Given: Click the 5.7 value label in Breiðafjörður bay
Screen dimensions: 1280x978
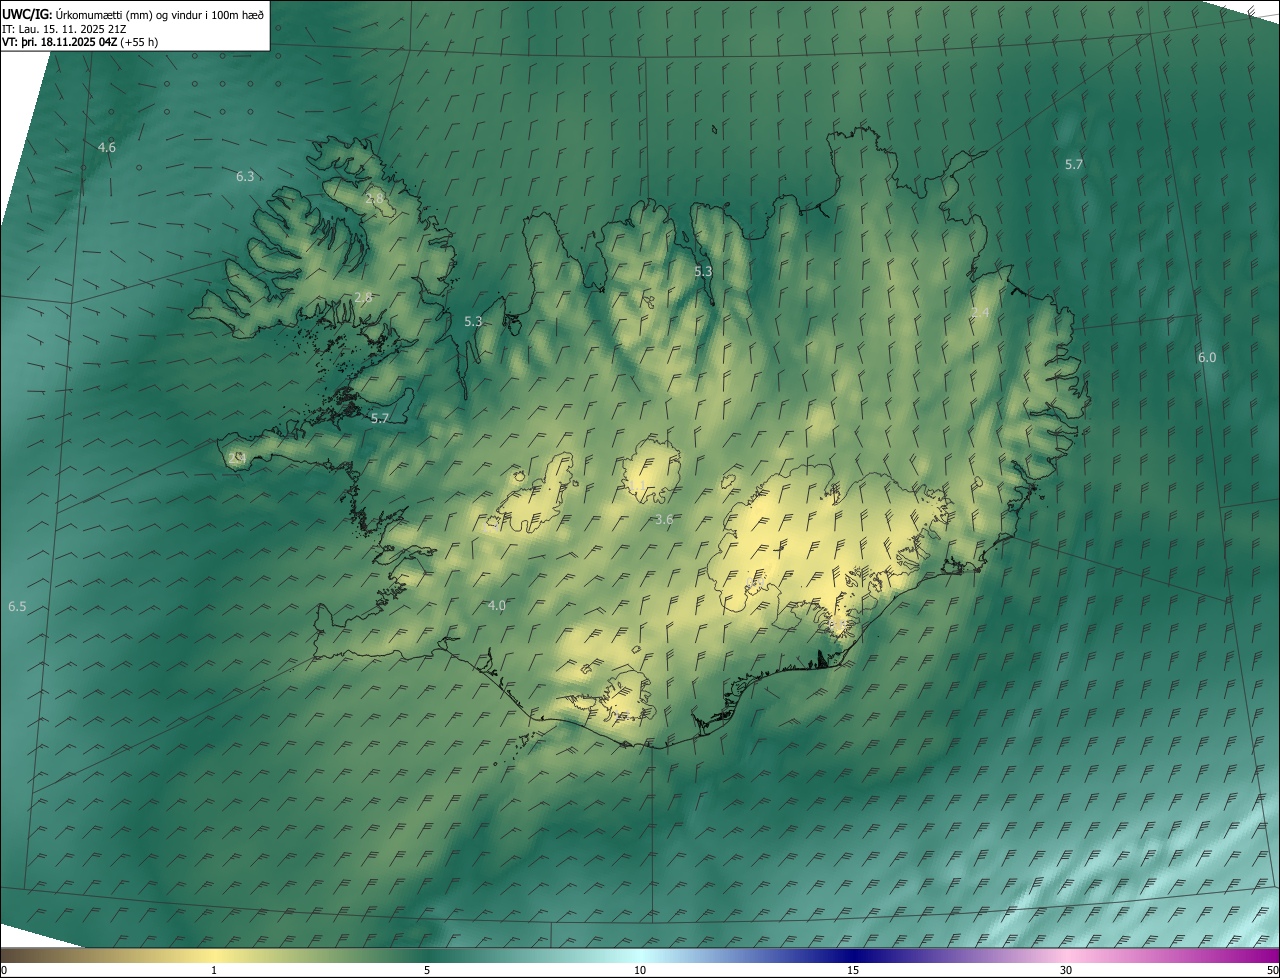Looking at the screenshot, I should (x=379, y=418).
